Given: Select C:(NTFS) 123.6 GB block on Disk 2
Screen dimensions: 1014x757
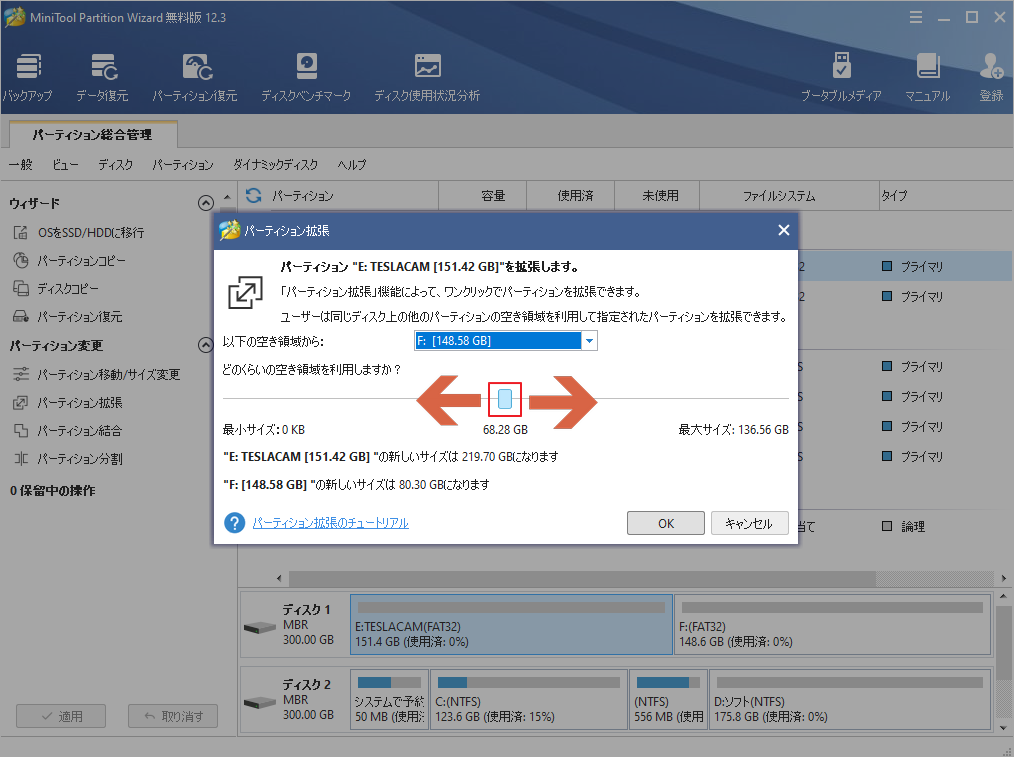Looking at the screenshot, I should (528, 699).
